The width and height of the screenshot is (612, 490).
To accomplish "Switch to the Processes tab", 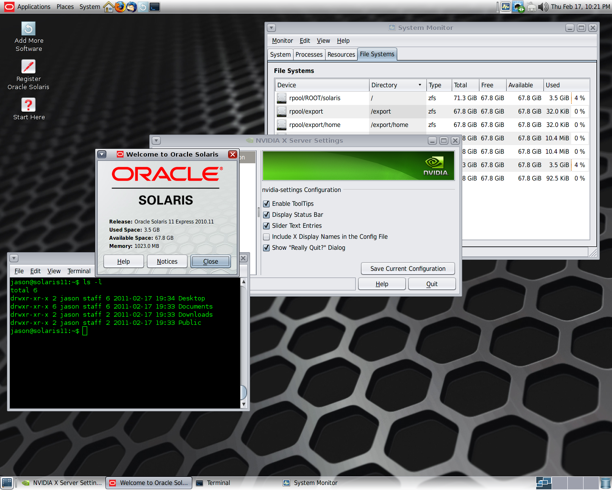I will click(309, 54).
